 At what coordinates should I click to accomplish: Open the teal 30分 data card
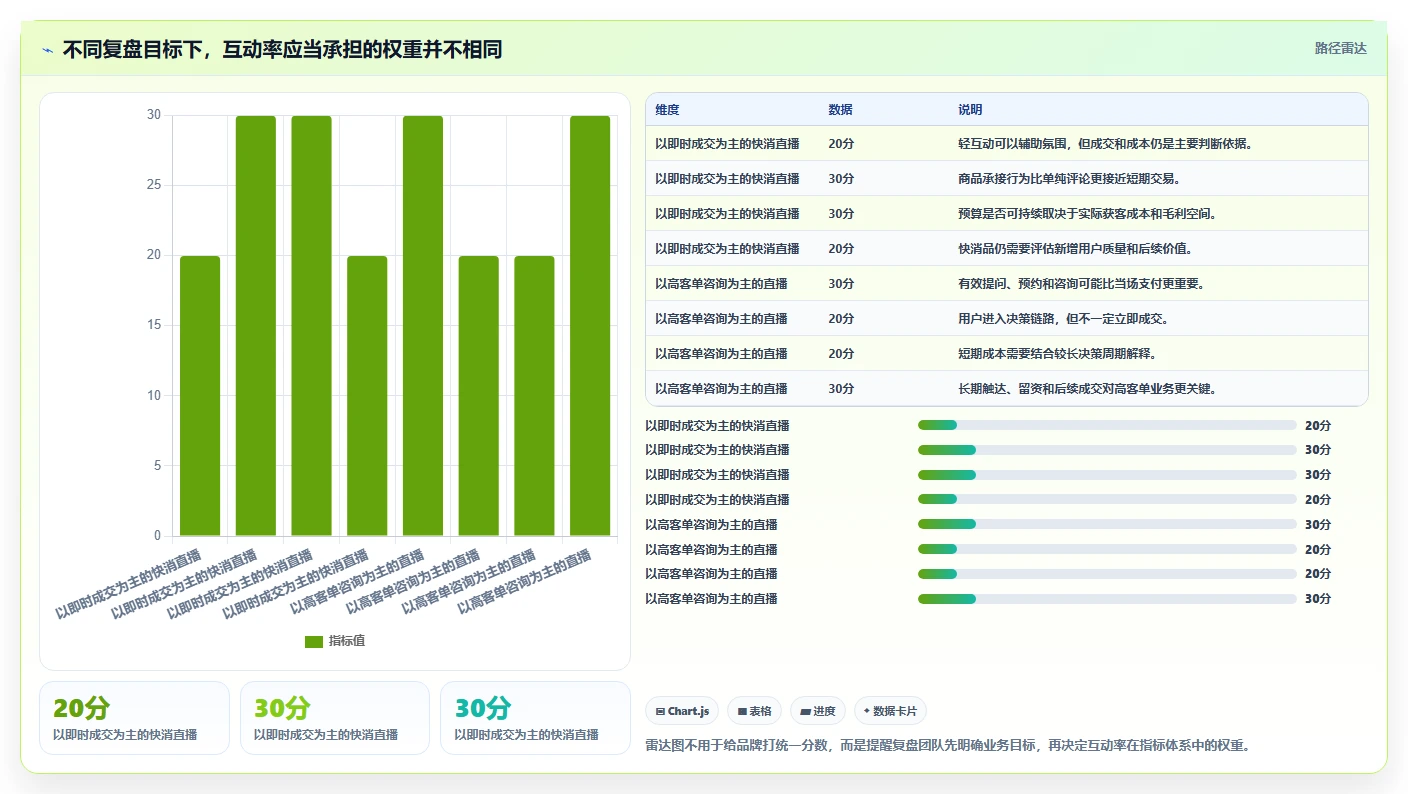point(535,718)
